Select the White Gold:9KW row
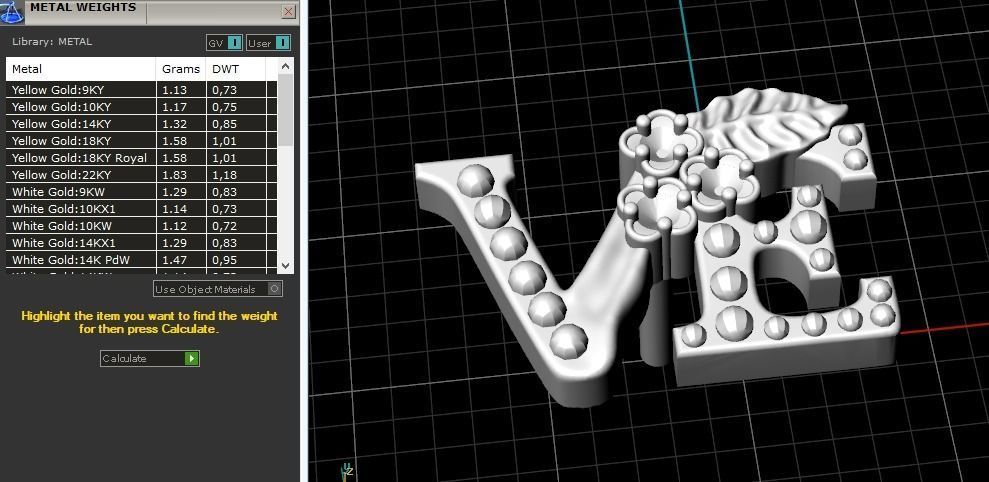This screenshot has height=482, width=989. (142, 192)
